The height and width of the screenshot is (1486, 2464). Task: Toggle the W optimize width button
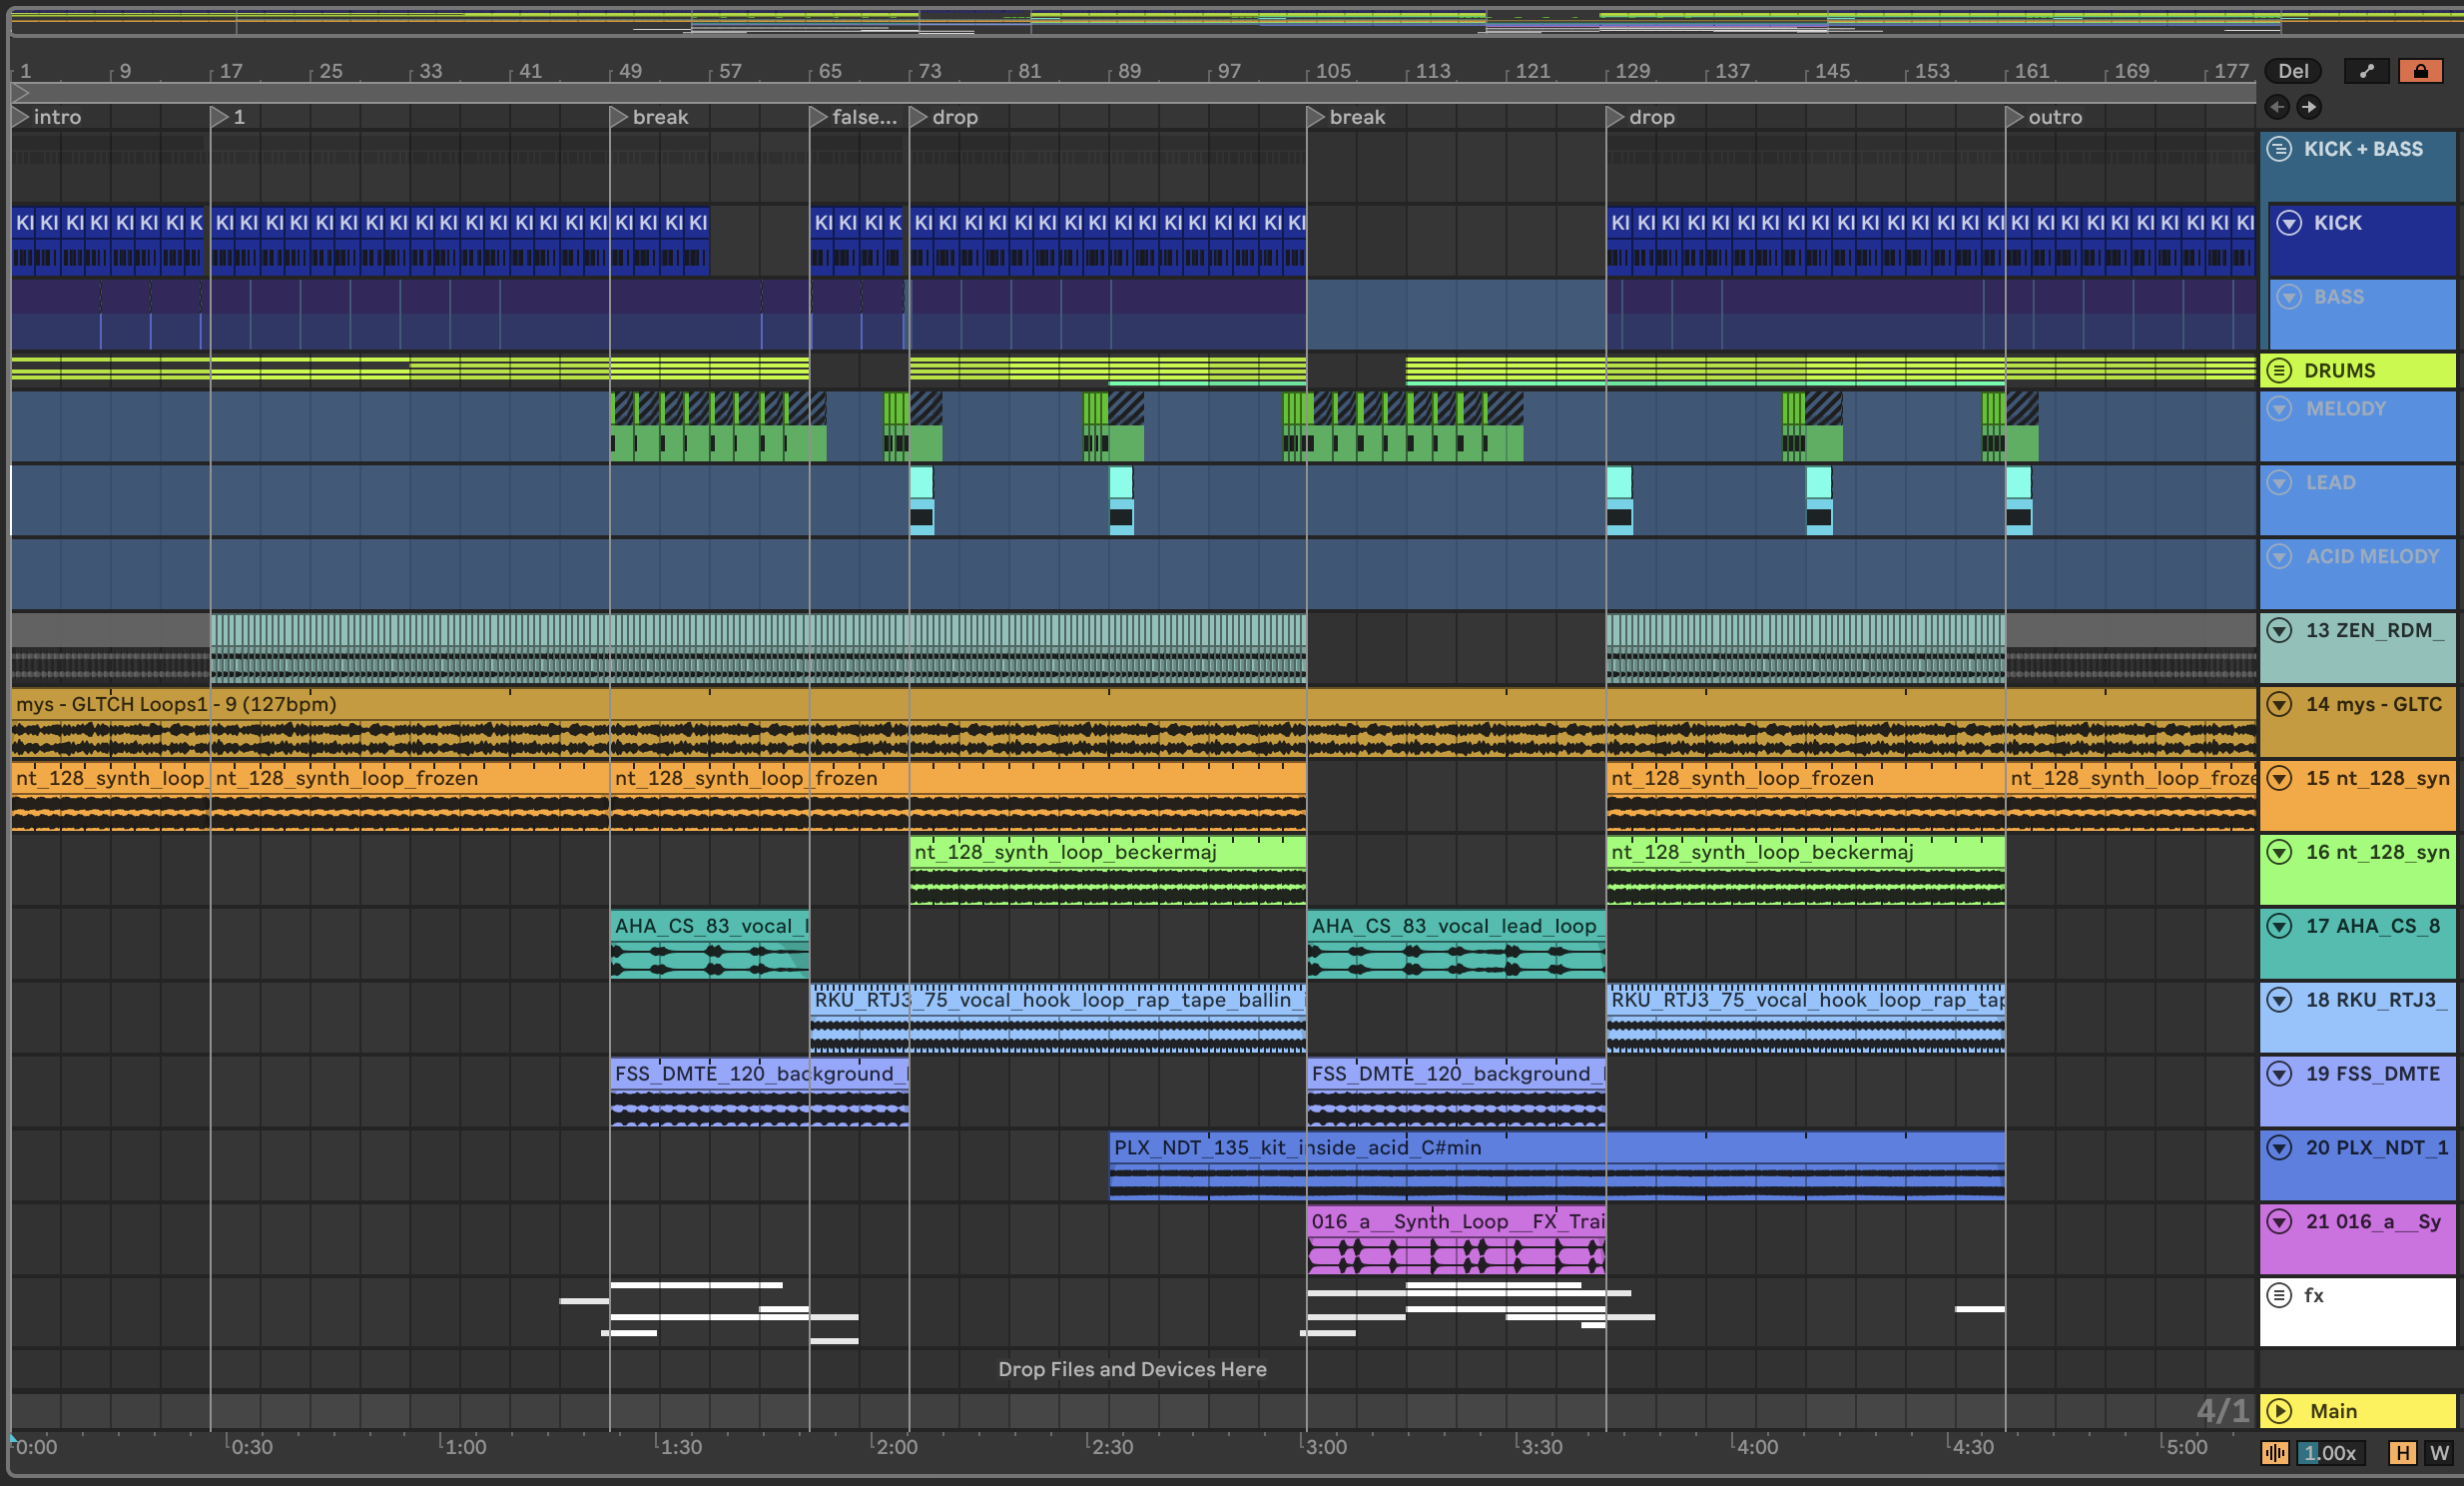(x=2439, y=1453)
